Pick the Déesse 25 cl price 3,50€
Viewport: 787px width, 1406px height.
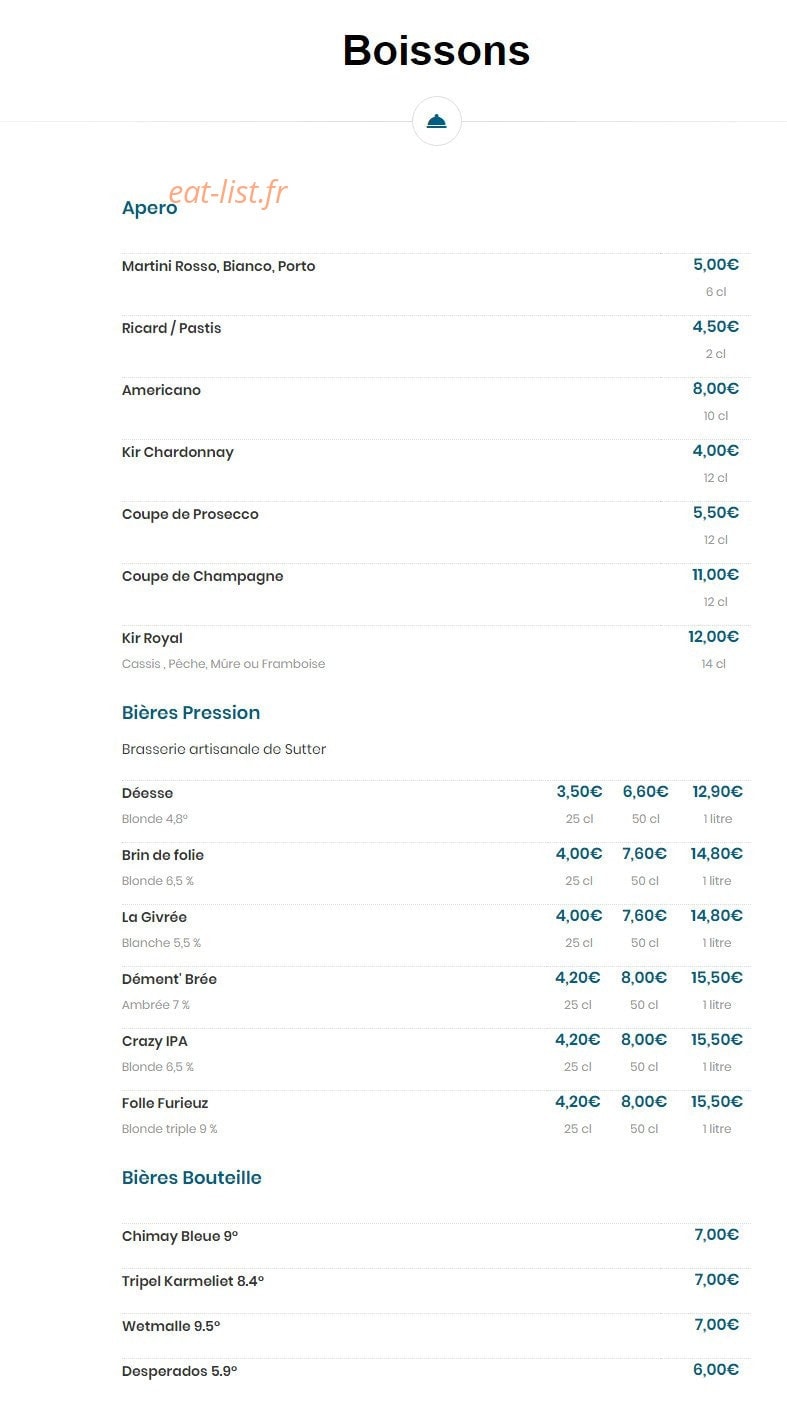pyautogui.click(x=579, y=792)
